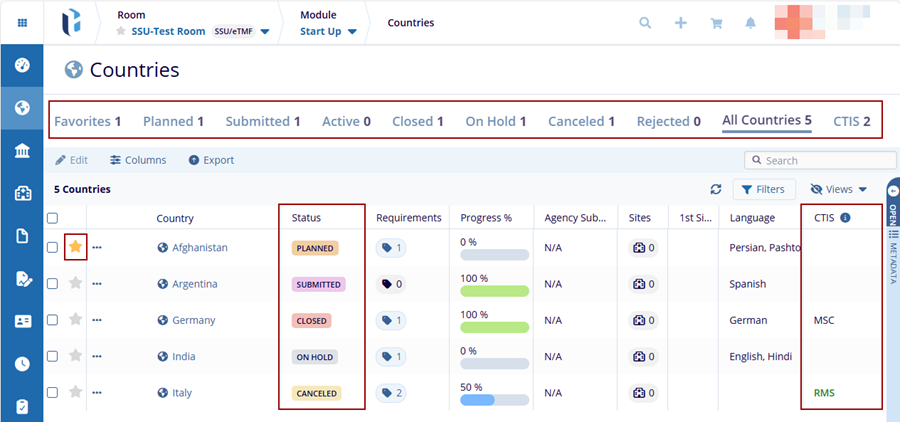Open the apps grid menu icon
The width and height of the screenshot is (900, 422).
point(22,23)
